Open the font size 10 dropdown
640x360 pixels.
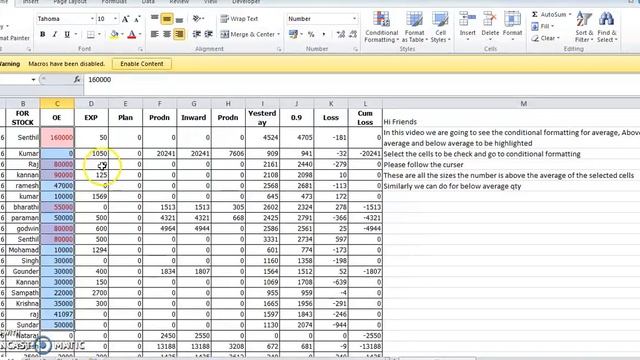[115, 19]
